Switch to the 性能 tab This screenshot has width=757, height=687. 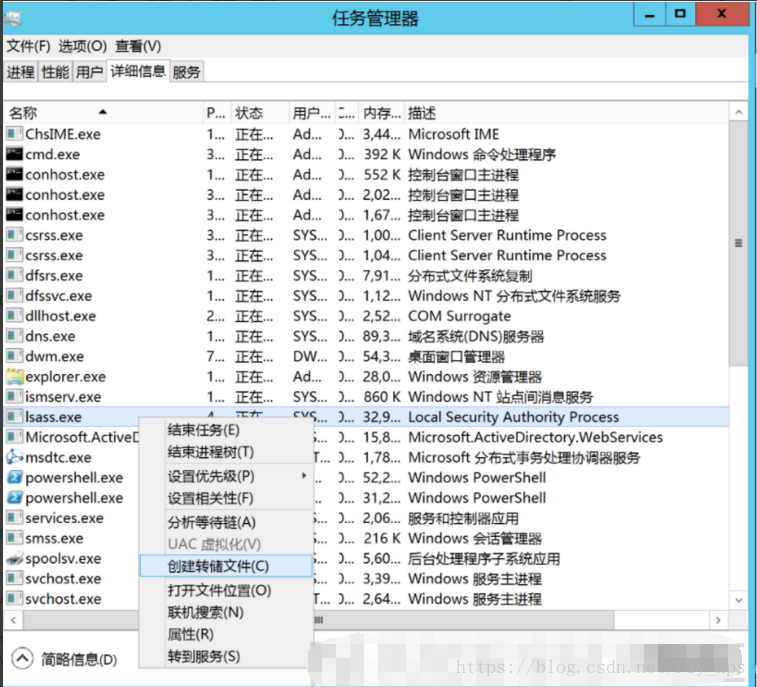tap(55, 72)
